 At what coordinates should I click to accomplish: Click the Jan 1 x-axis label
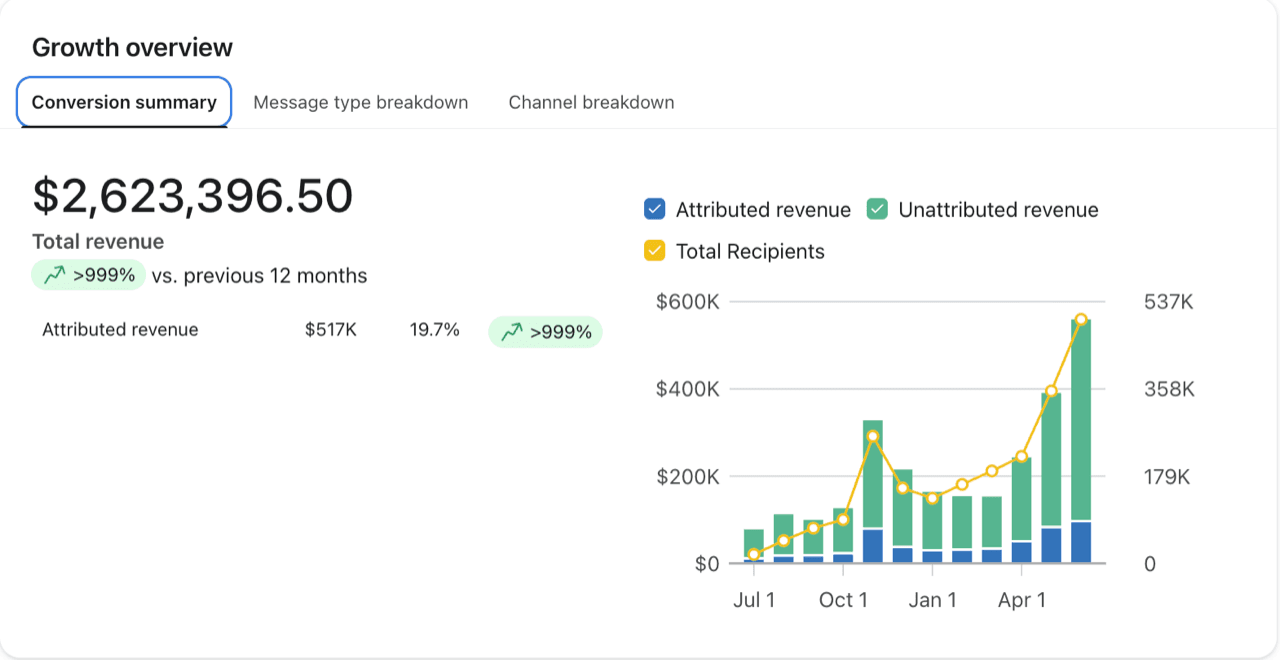click(x=932, y=600)
